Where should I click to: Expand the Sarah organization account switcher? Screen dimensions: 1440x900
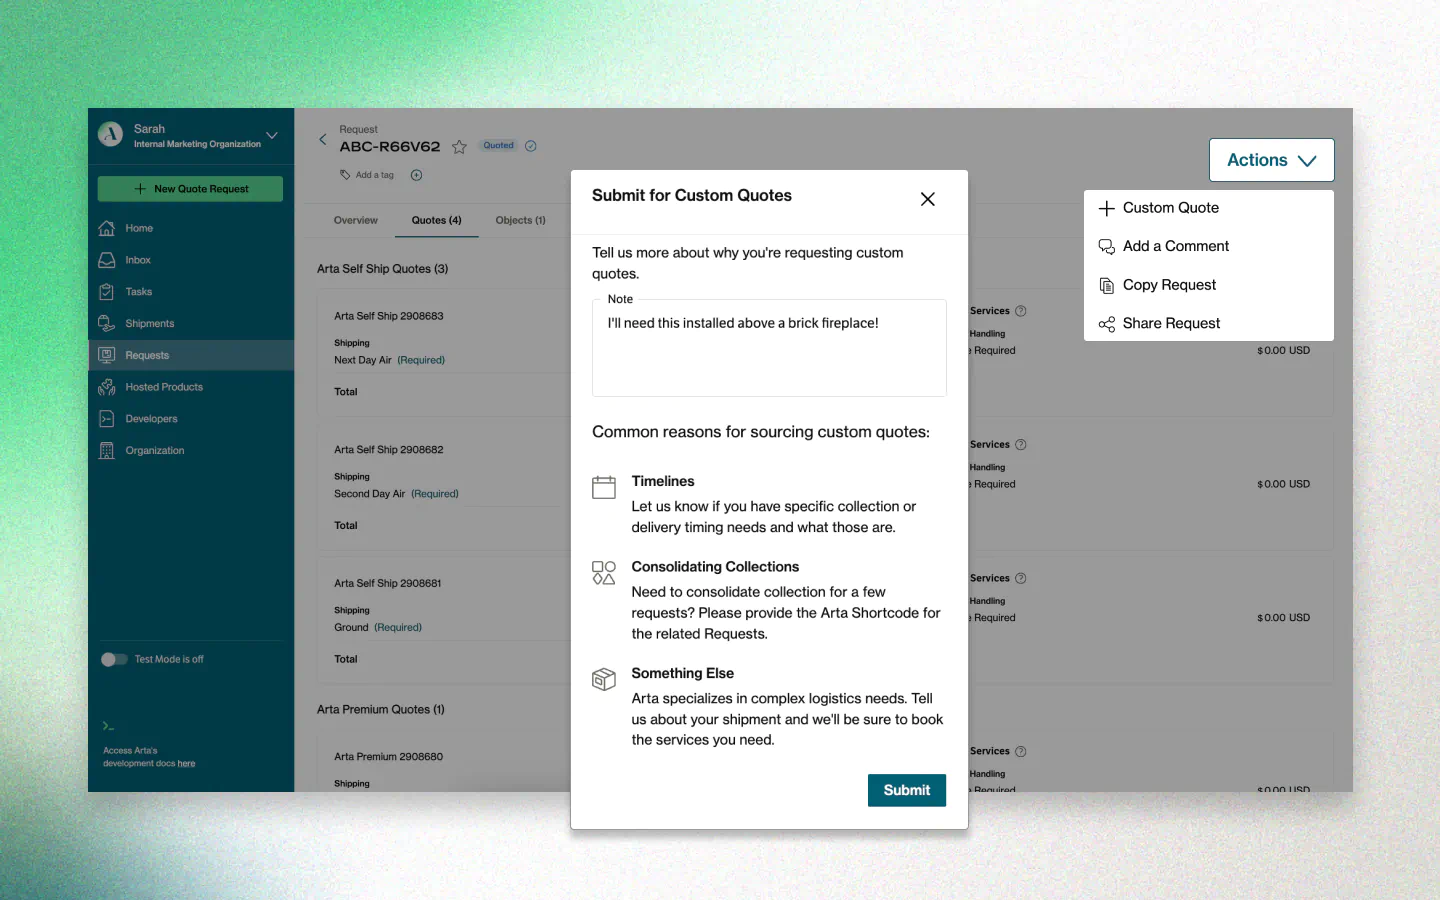pyautogui.click(x=271, y=136)
